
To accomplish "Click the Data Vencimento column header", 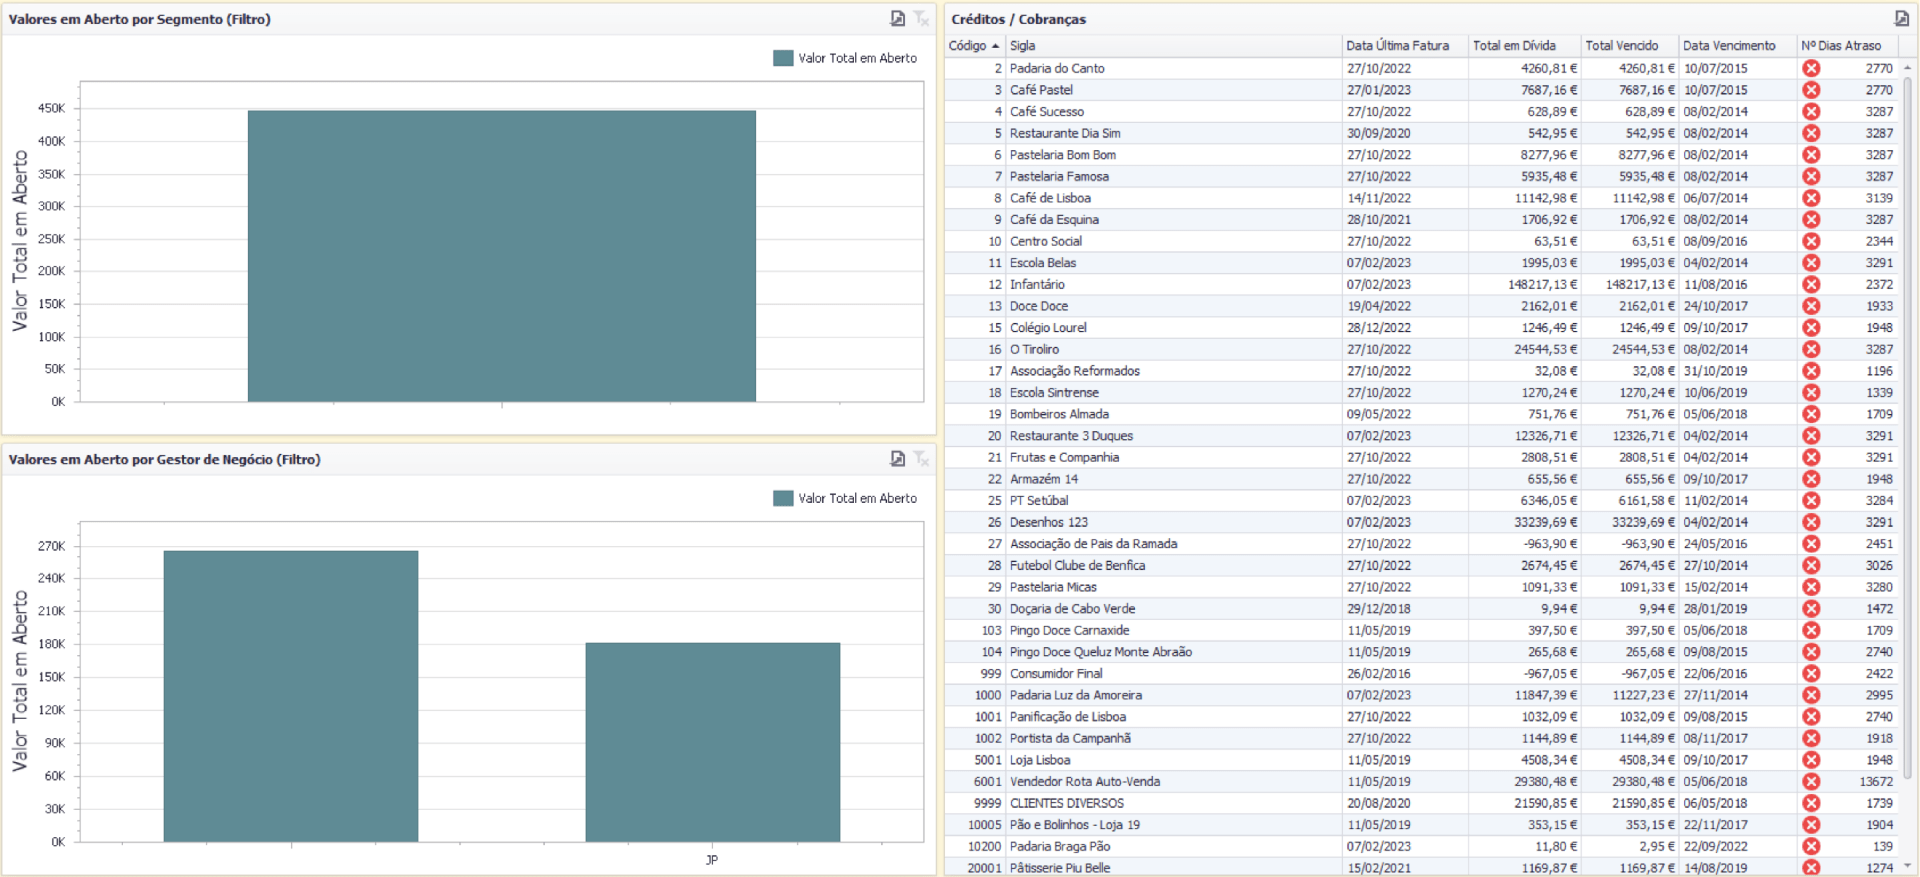I will point(1728,45).
